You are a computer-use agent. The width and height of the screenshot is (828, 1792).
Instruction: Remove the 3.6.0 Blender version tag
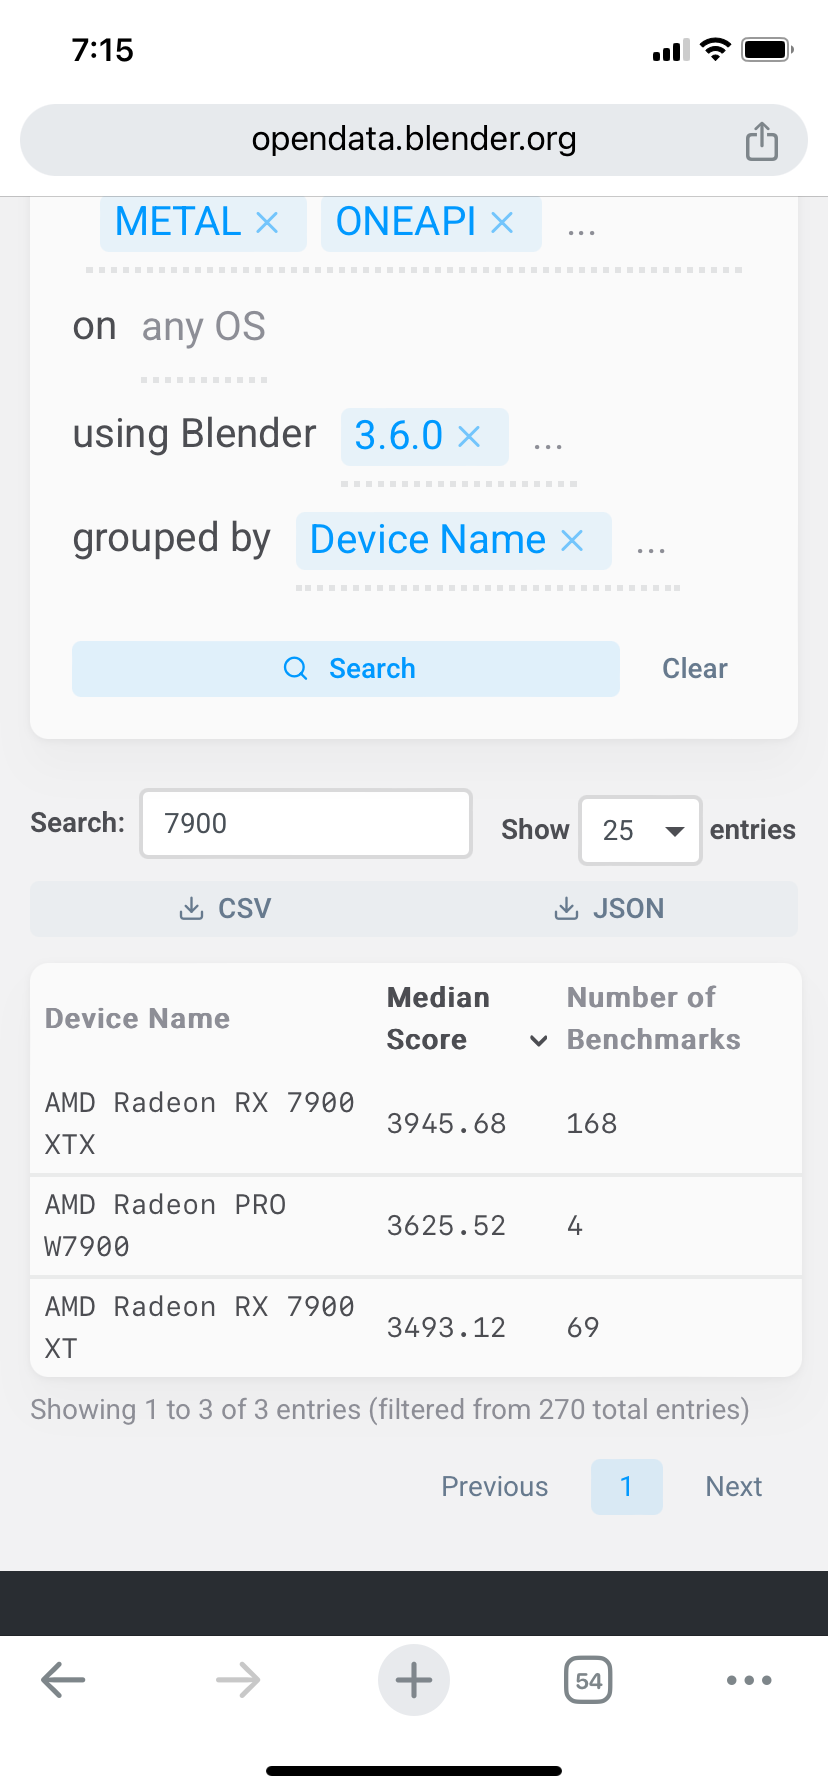point(469,436)
